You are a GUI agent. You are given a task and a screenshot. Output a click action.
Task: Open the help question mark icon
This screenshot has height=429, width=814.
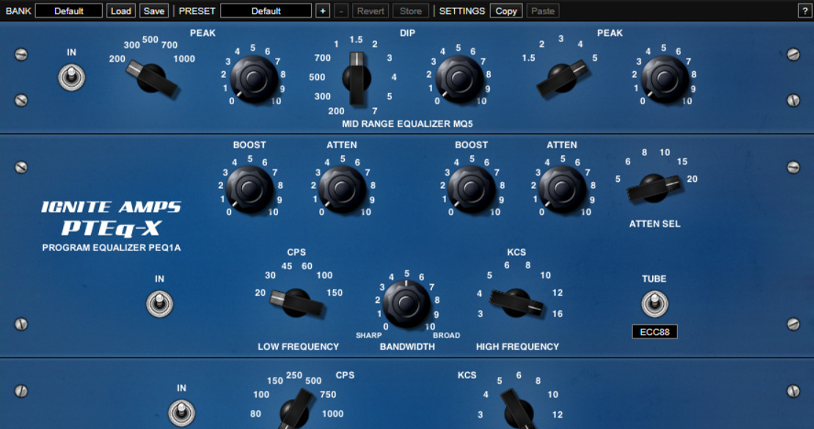tap(804, 11)
